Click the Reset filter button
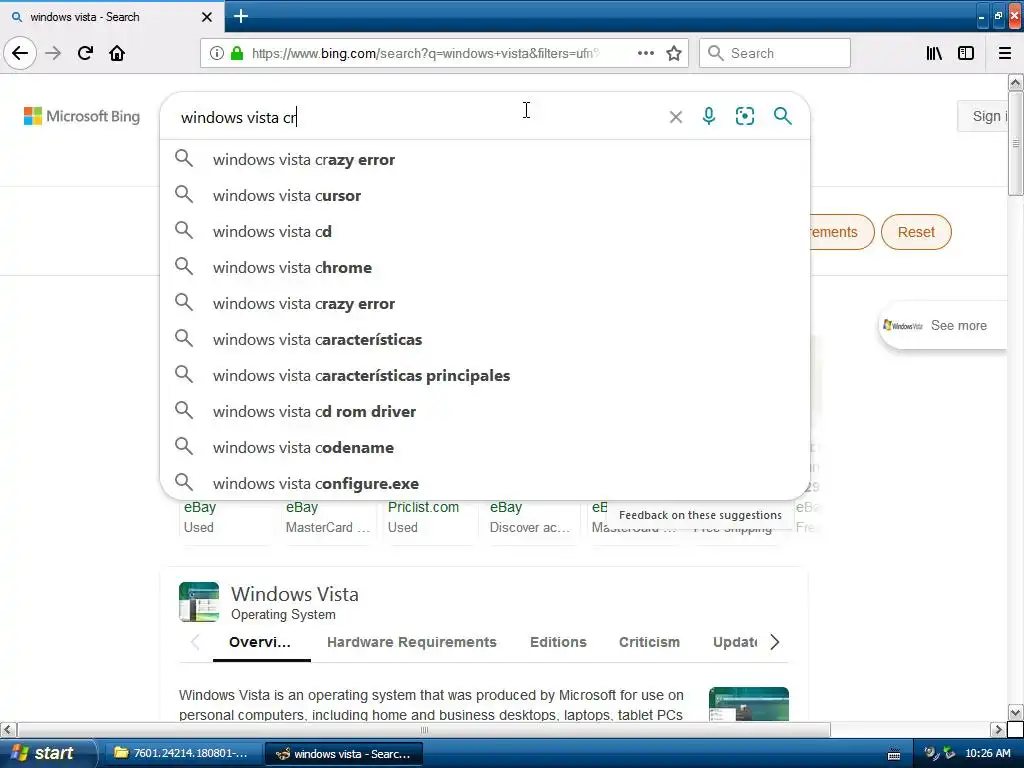This screenshot has height=768, width=1024. pos(916,232)
